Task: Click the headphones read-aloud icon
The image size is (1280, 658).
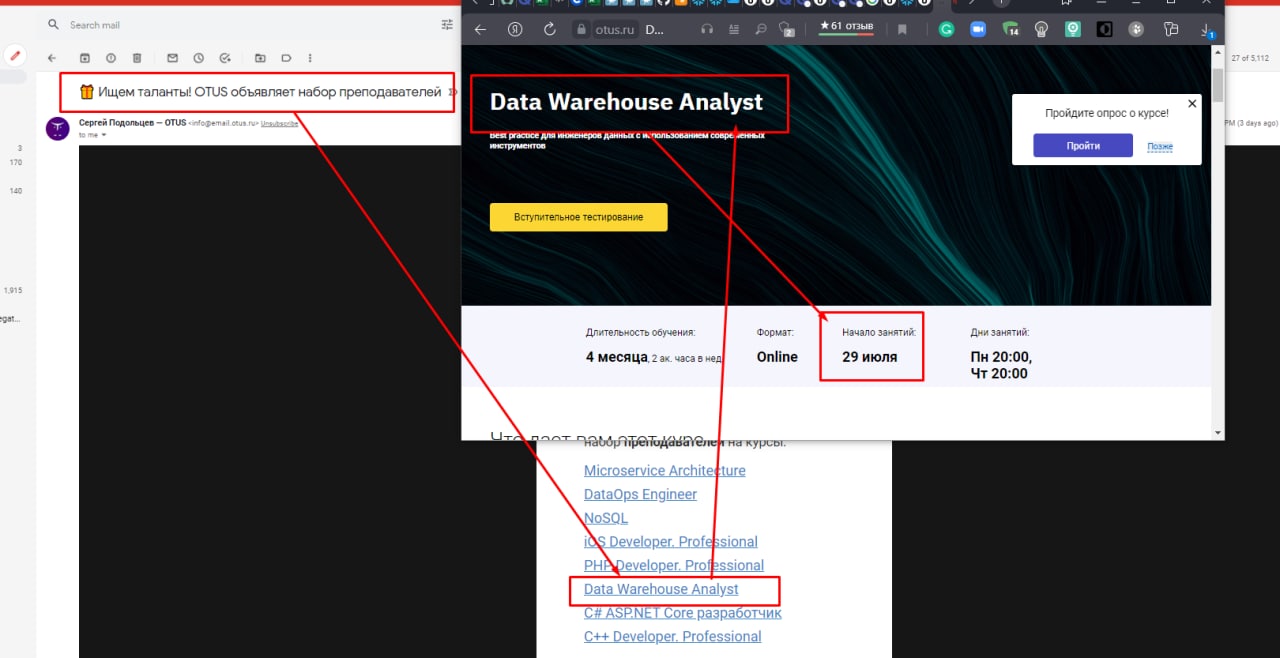Action: tap(707, 30)
